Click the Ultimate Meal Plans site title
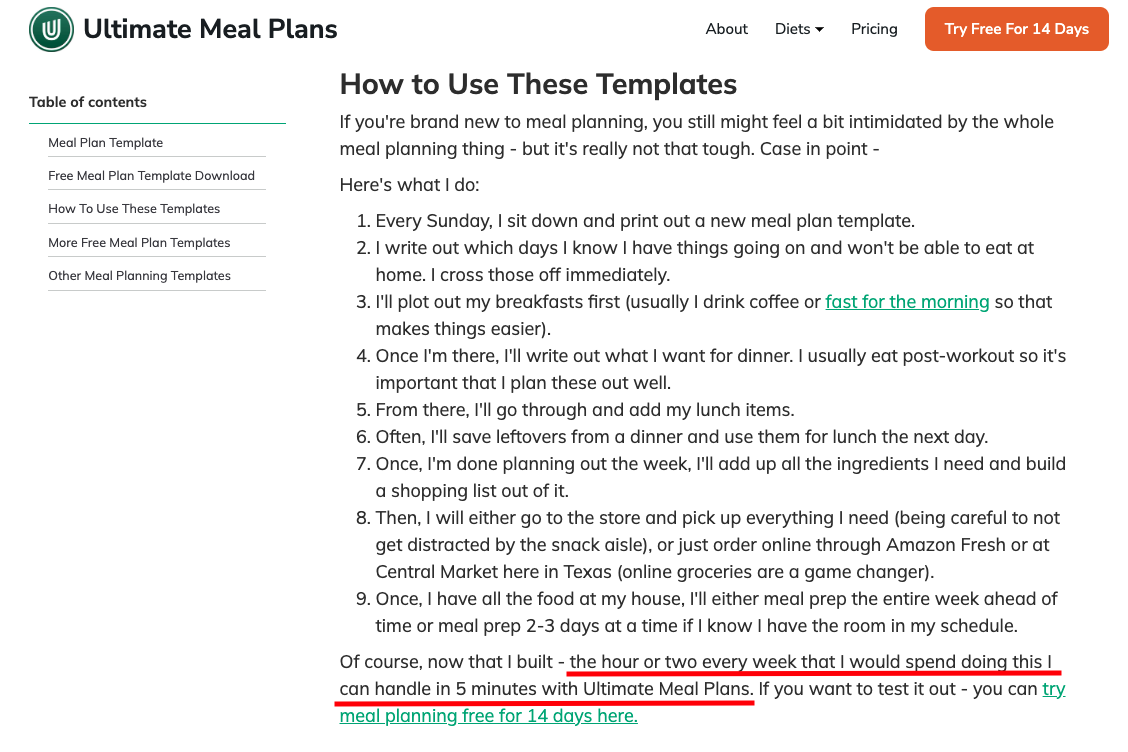Screen dimensions: 1128x752 [x=210, y=29]
